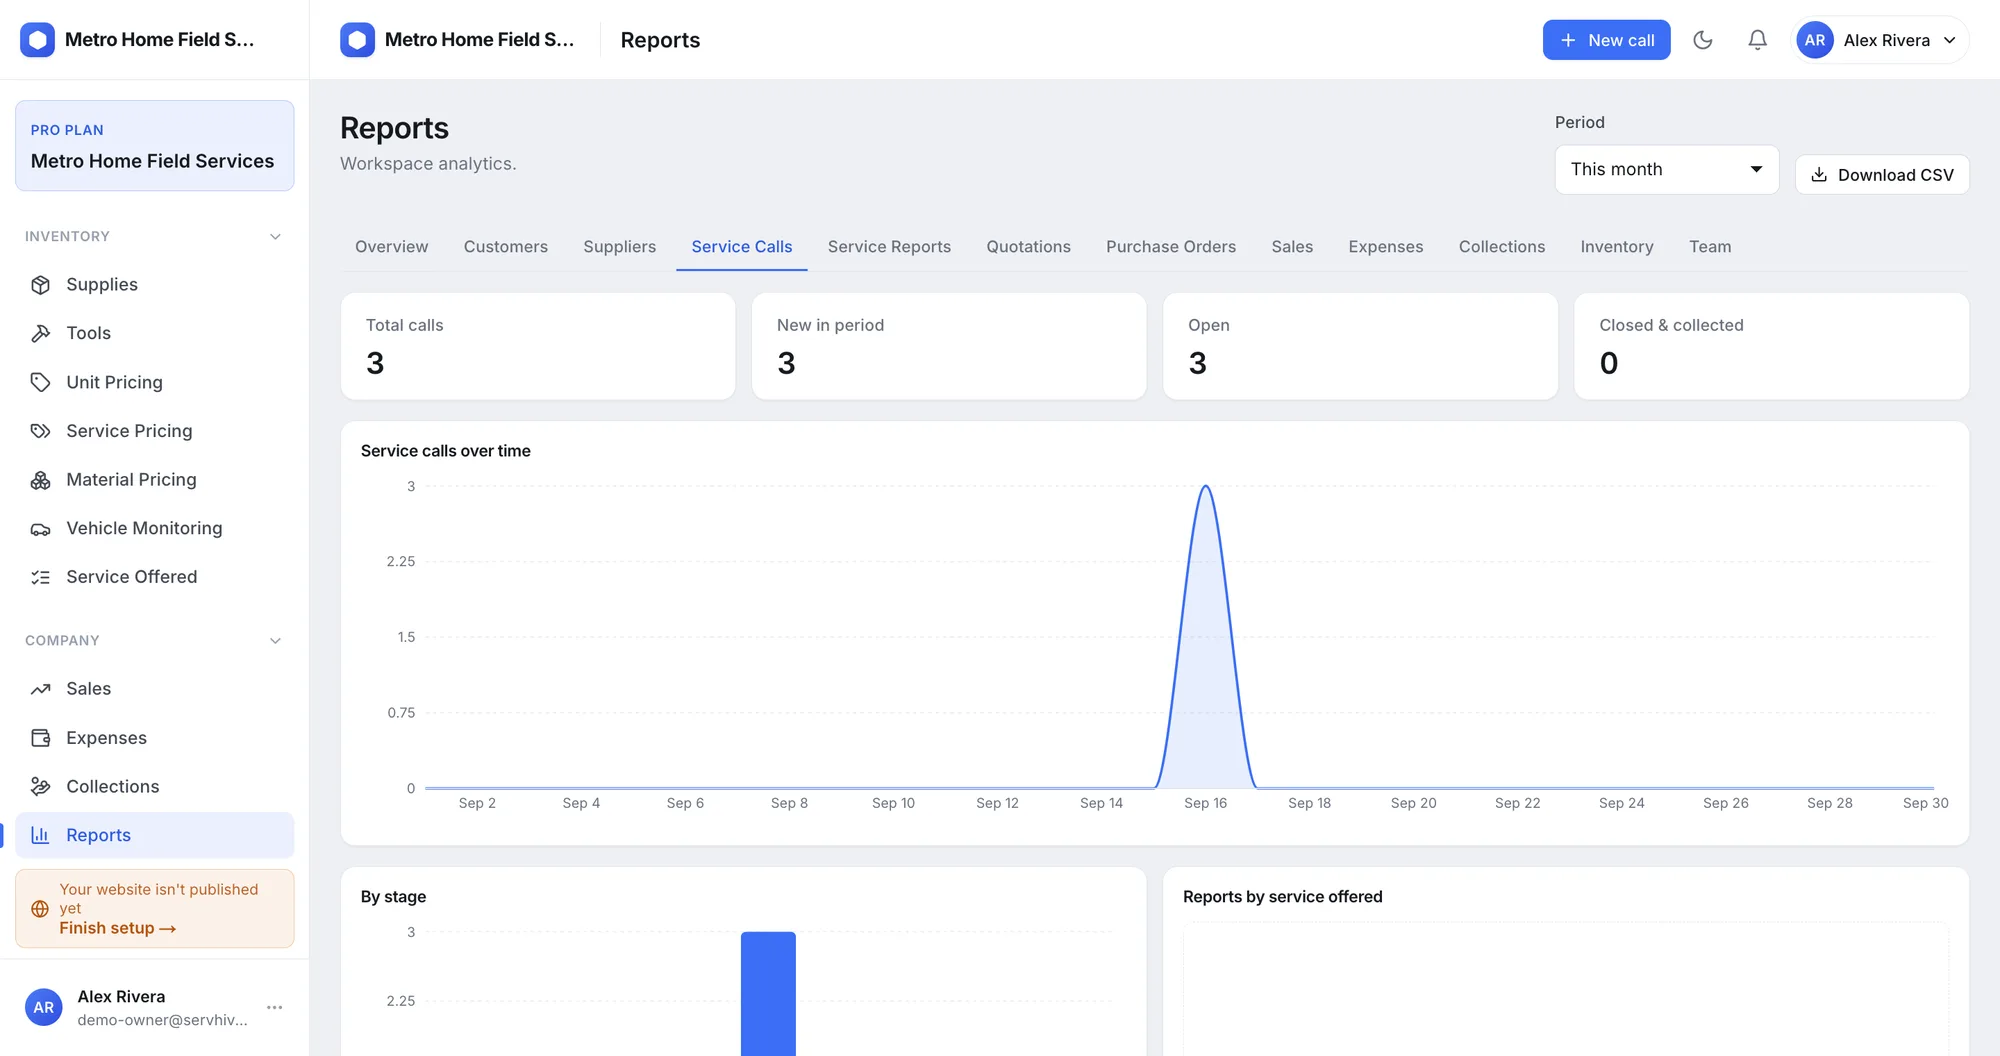
Task: Click the Sales trending arrow icon
Action: point(40,689)
